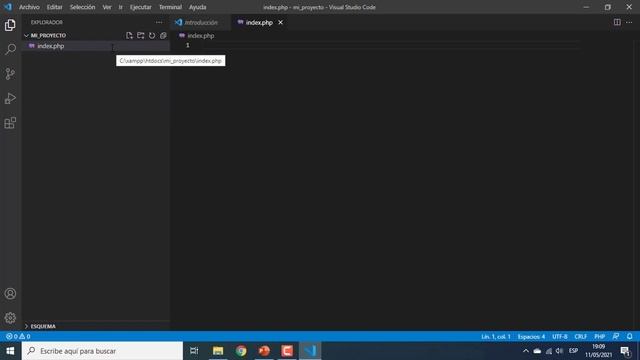Show hidden system tray icons
The height and width of the screenshot is (360, 640).
click(526, 351)
